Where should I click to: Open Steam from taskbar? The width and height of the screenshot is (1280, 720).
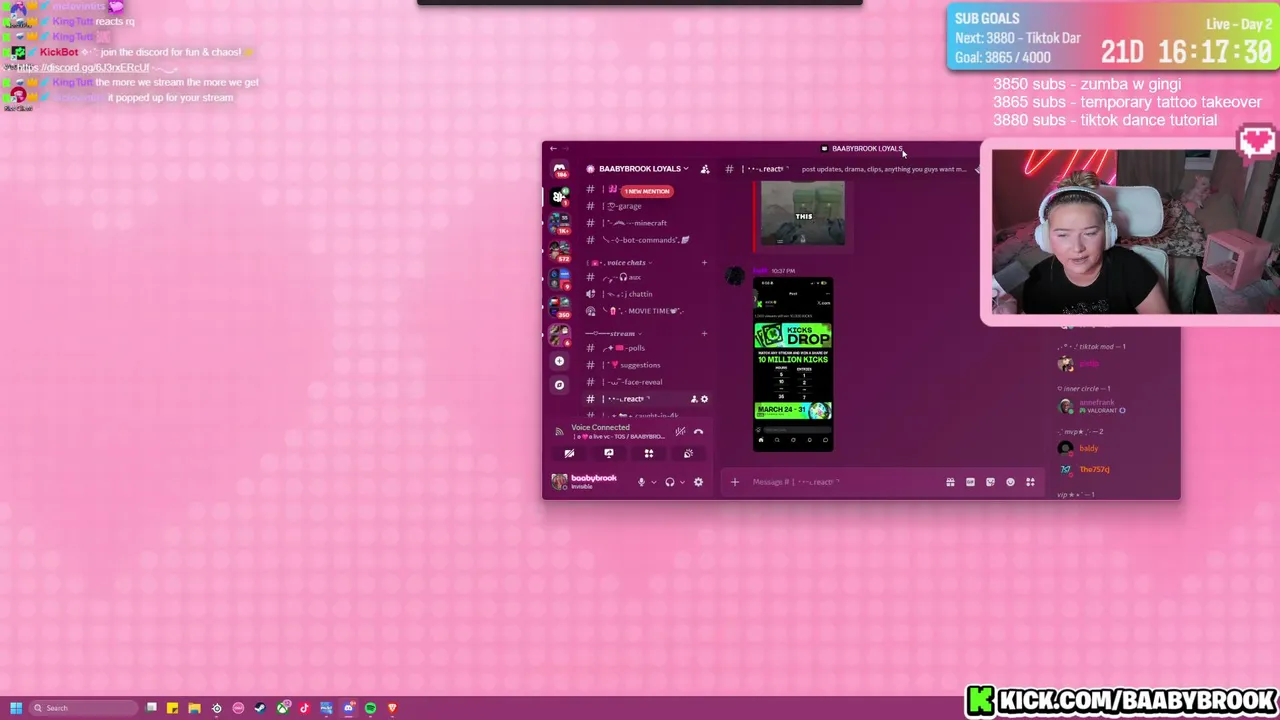pos(260,708)
